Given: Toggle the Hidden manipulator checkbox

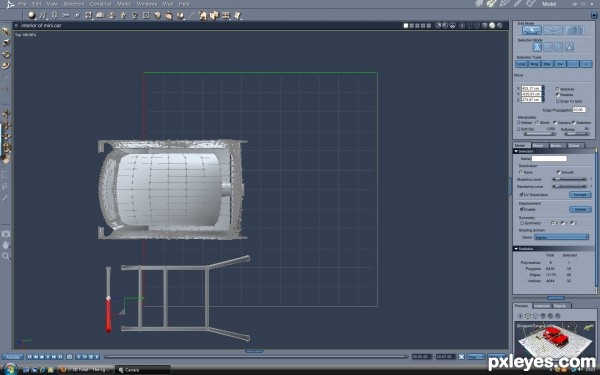Looking at the screenshot, I should [x=518, y=122].
